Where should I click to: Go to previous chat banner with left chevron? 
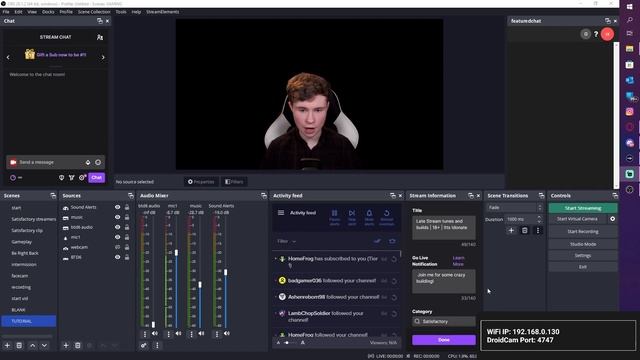(8, 58)
